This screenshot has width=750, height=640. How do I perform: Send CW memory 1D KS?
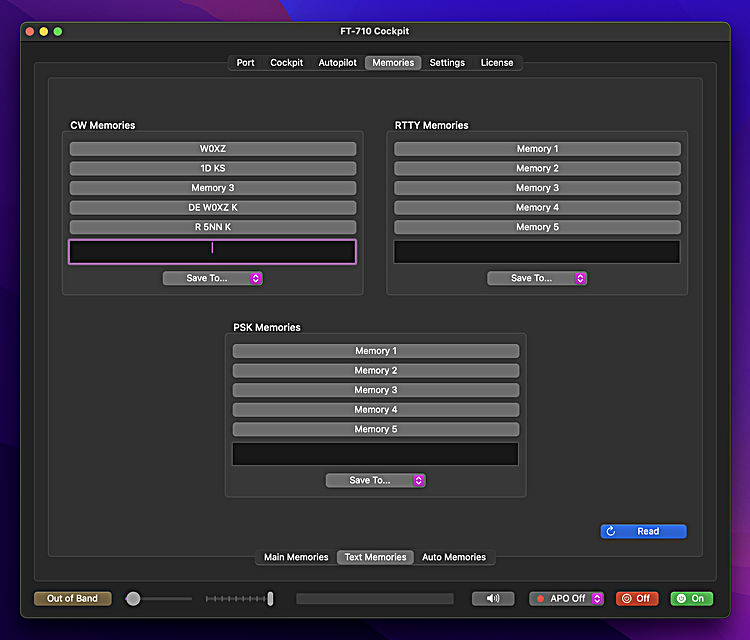tap(213, 168)
